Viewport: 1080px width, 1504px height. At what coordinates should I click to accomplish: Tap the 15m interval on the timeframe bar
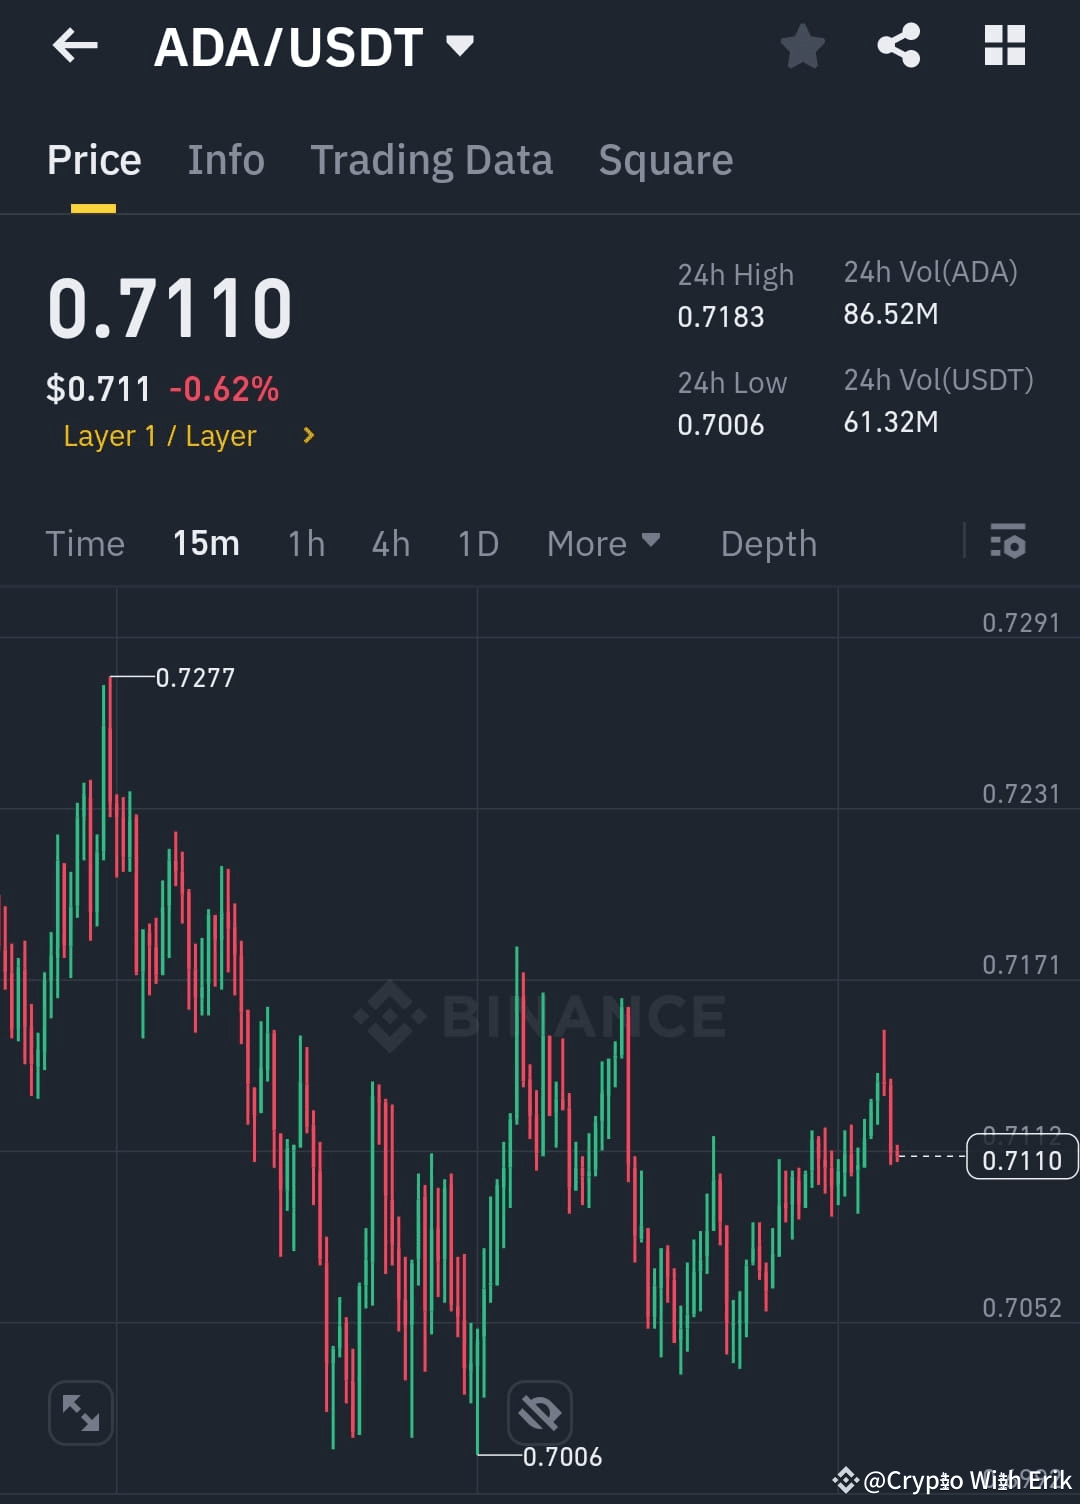pyautogui.click(x=205, y=543)
